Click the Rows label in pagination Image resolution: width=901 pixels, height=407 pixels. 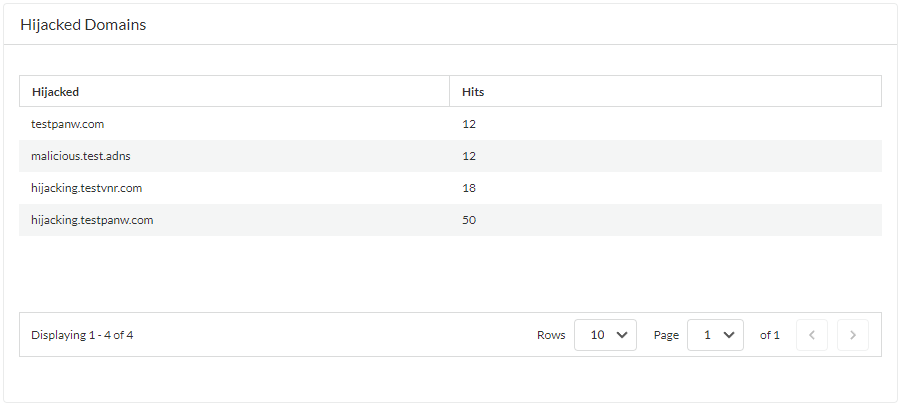(x=551, y=335)
